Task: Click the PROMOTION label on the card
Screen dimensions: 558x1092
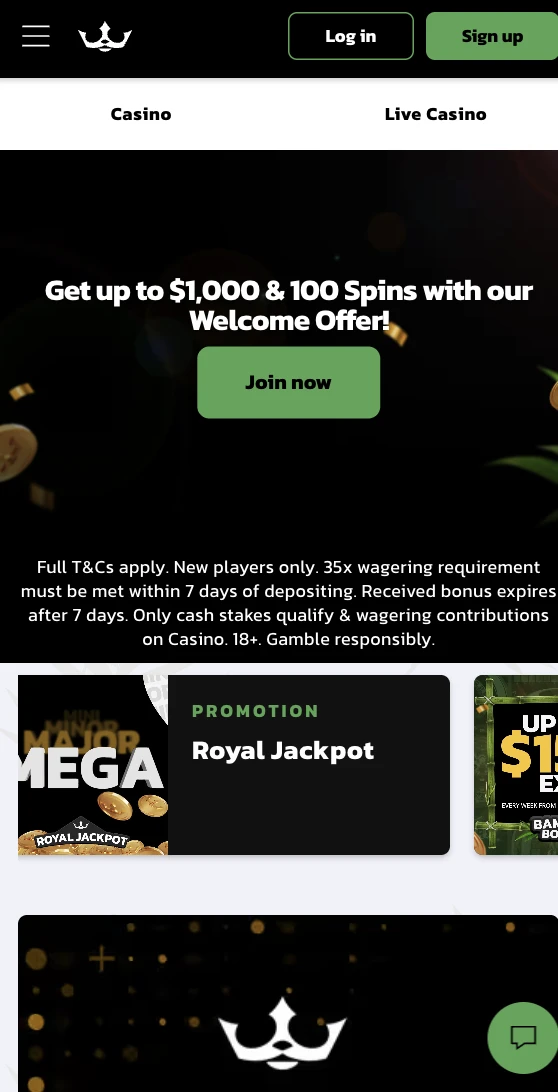Action: 255,711
